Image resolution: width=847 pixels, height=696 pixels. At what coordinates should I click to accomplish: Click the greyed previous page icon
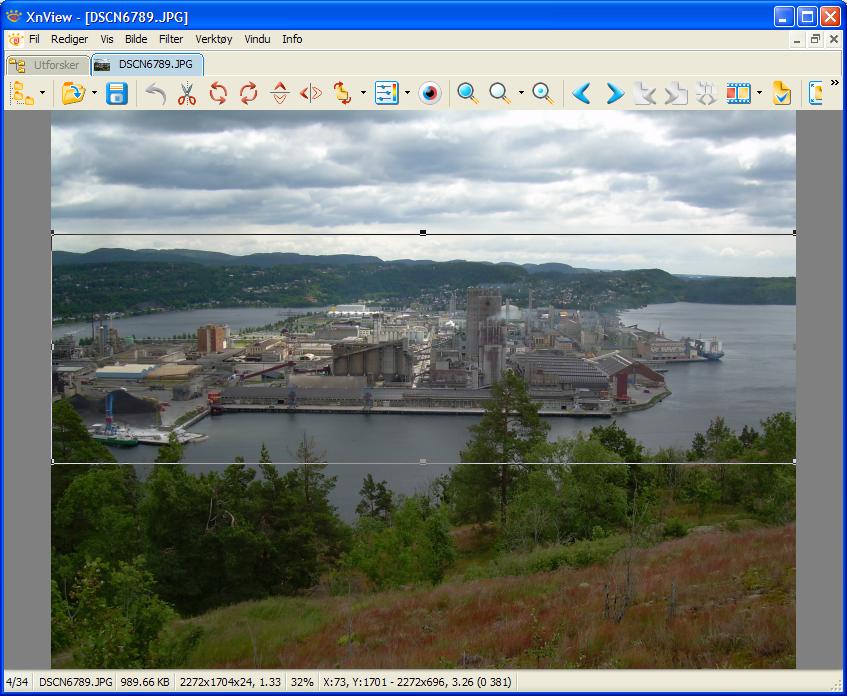click(x=644, y=93)
